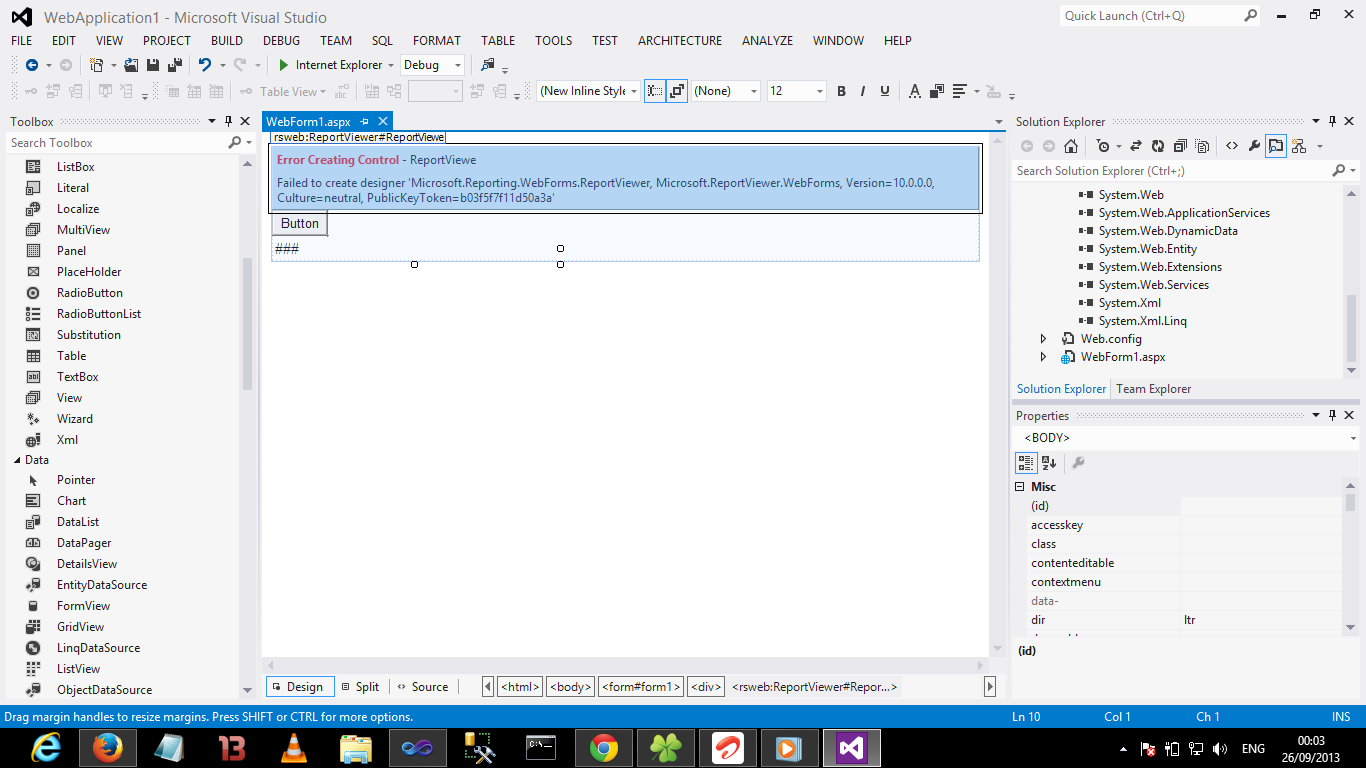Start debugging with the green play icon

(x=284, y=65)
